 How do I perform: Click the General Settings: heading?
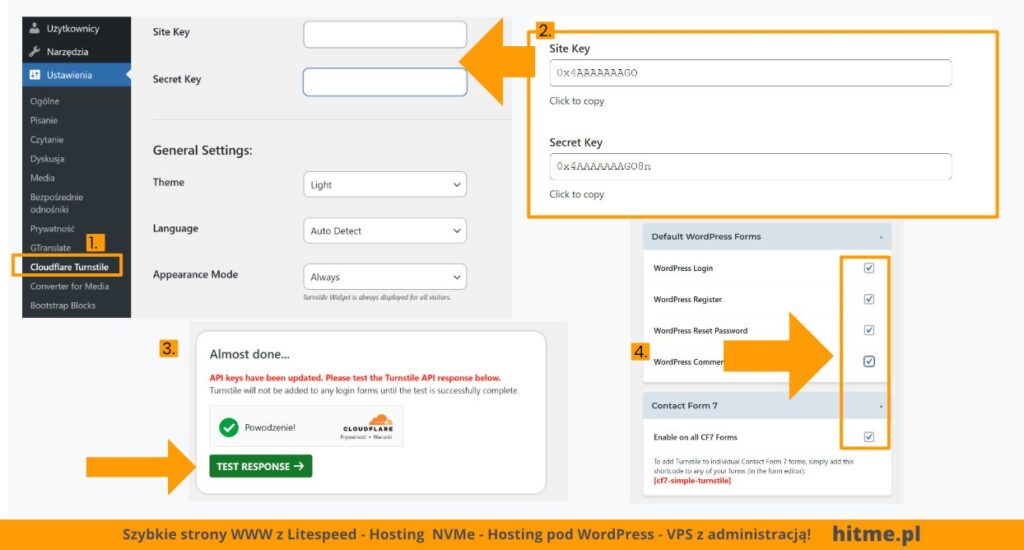[202, 150]
